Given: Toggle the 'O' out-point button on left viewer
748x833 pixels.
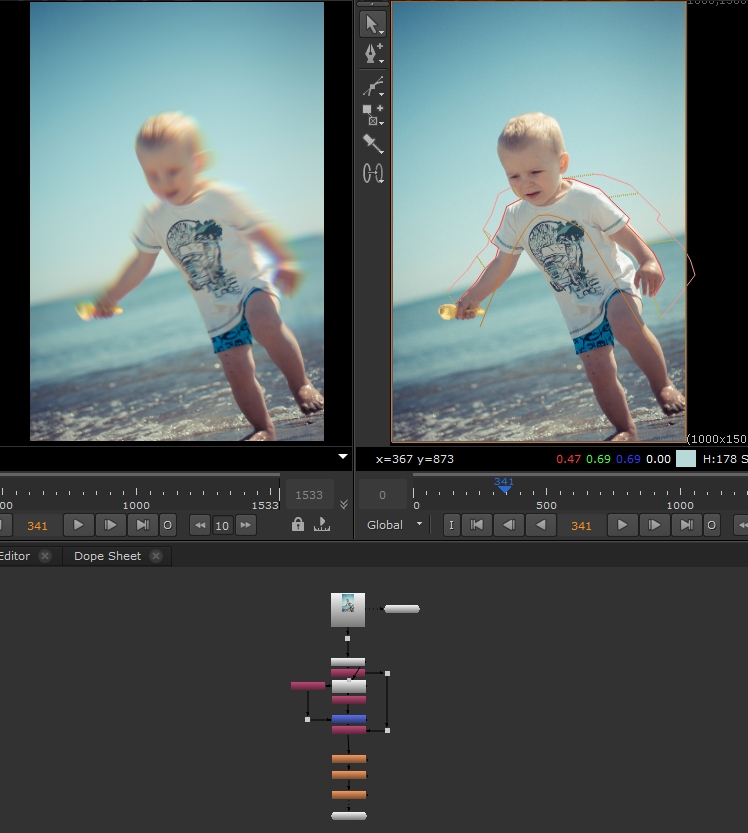Looking at the screenshot, I should coord(167,525).
